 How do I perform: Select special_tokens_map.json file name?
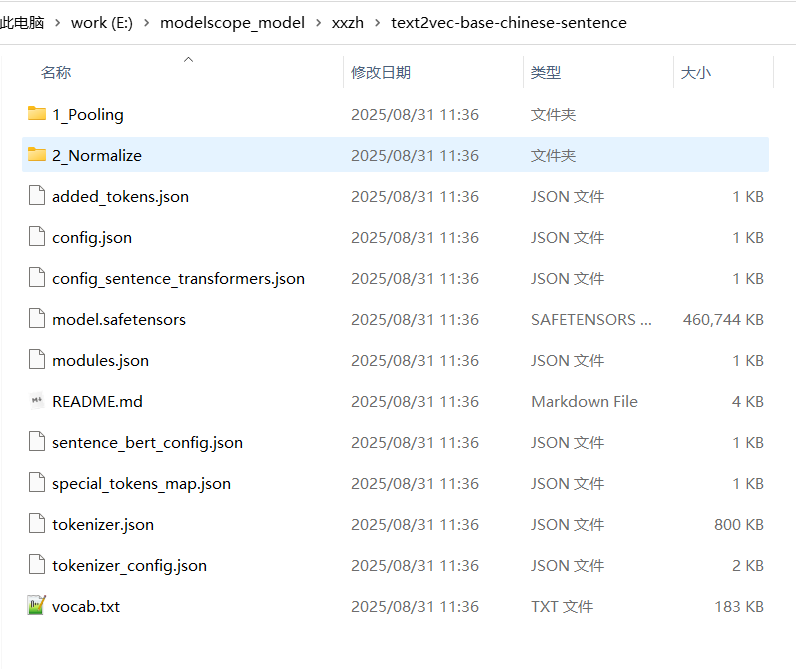coord(142,484)
